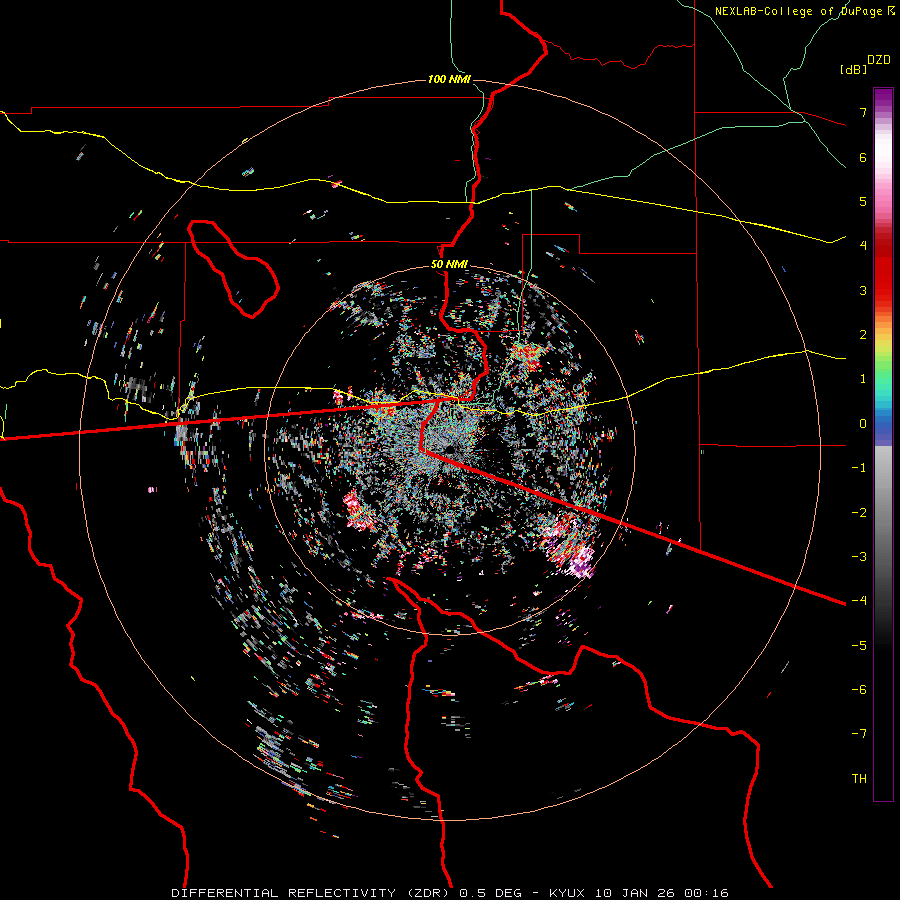Click the KYUX radar site identifier
Image resolution: width=900 pixels, height=900 pixels.
(567, 893)
